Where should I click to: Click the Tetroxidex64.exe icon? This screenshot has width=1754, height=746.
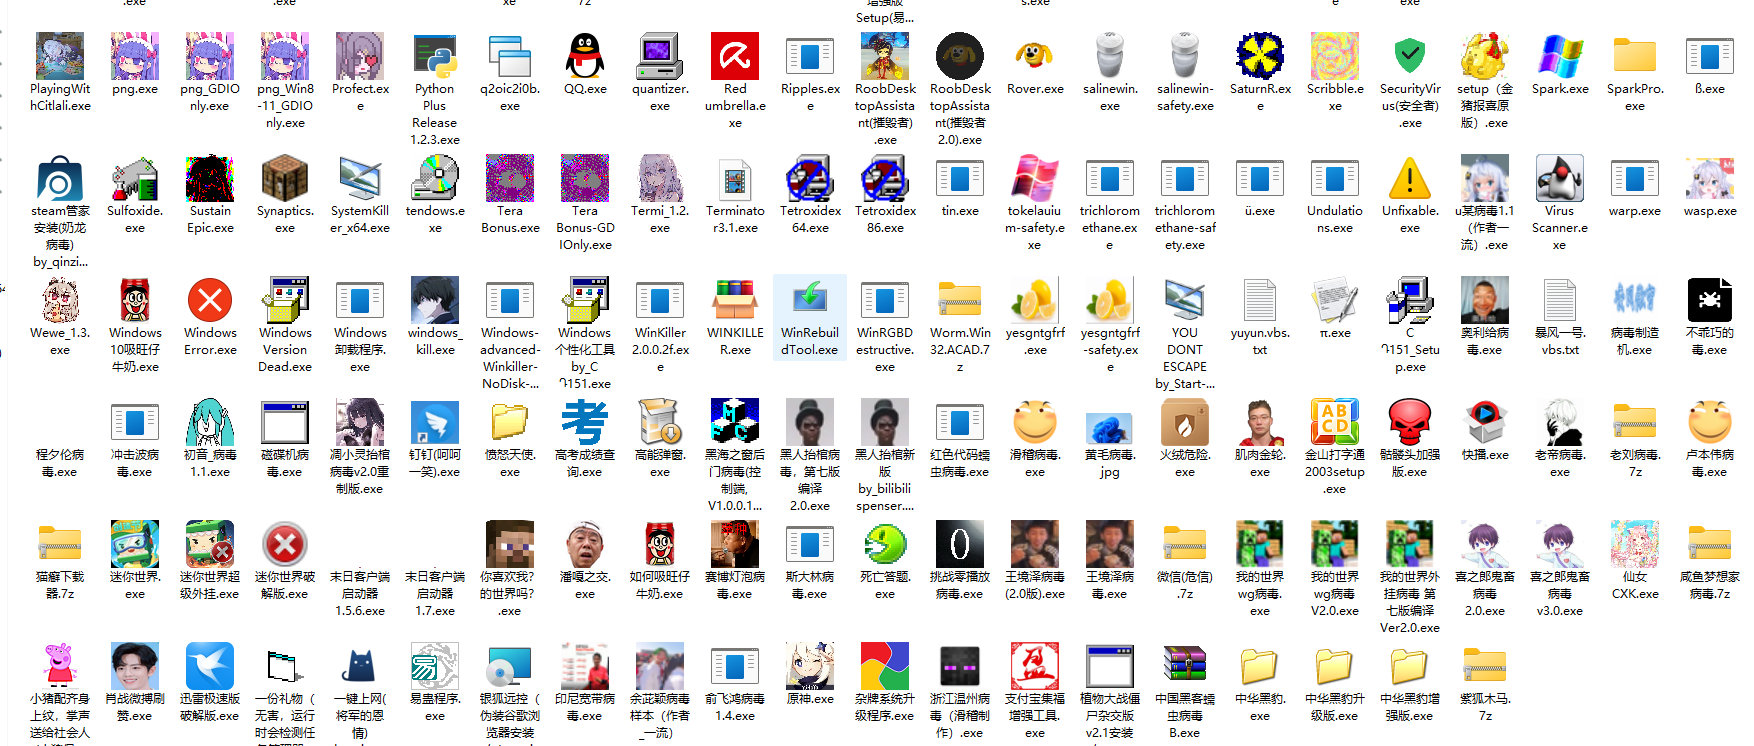(810, 179)
